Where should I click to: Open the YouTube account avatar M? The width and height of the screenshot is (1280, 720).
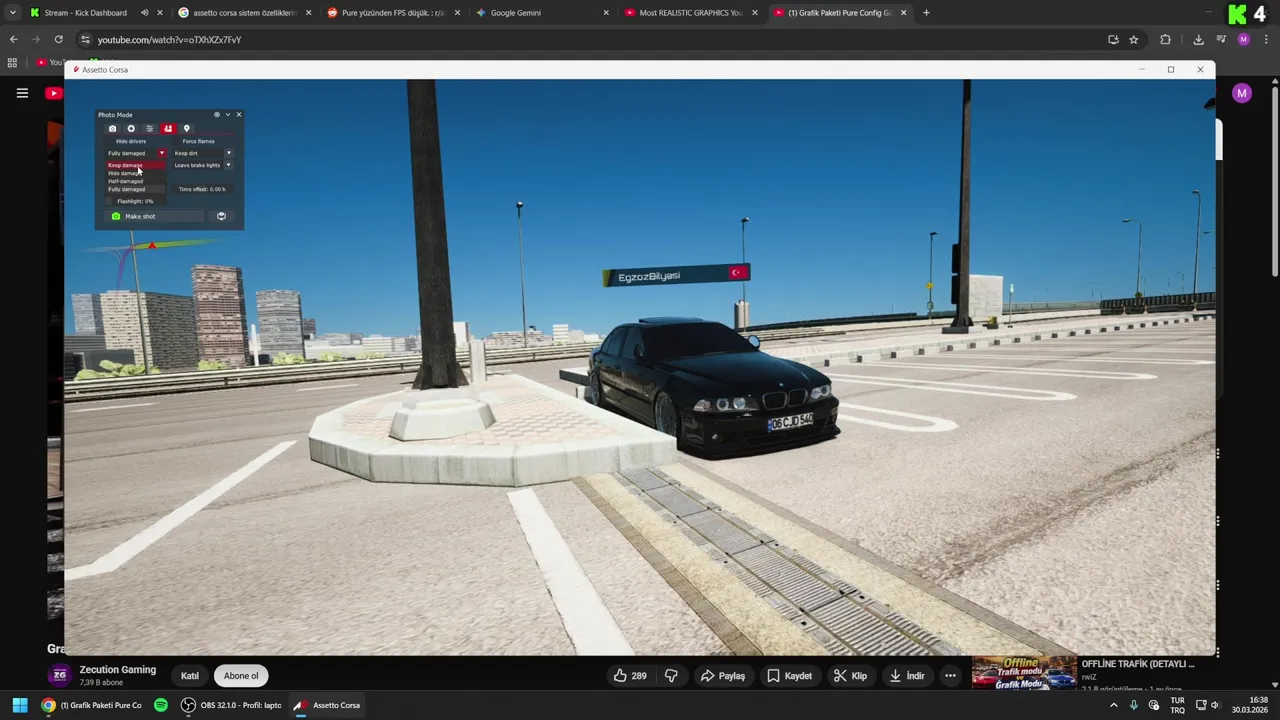1242,93
